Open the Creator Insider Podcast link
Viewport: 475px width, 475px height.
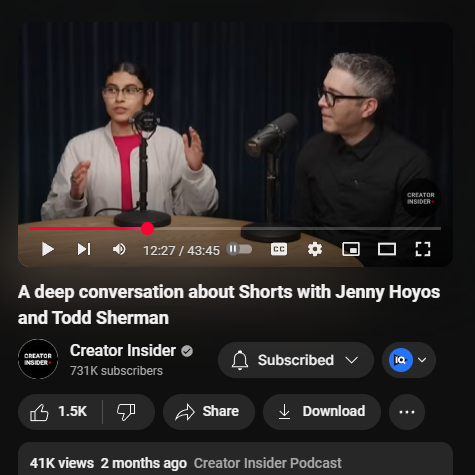click(268, 463)
